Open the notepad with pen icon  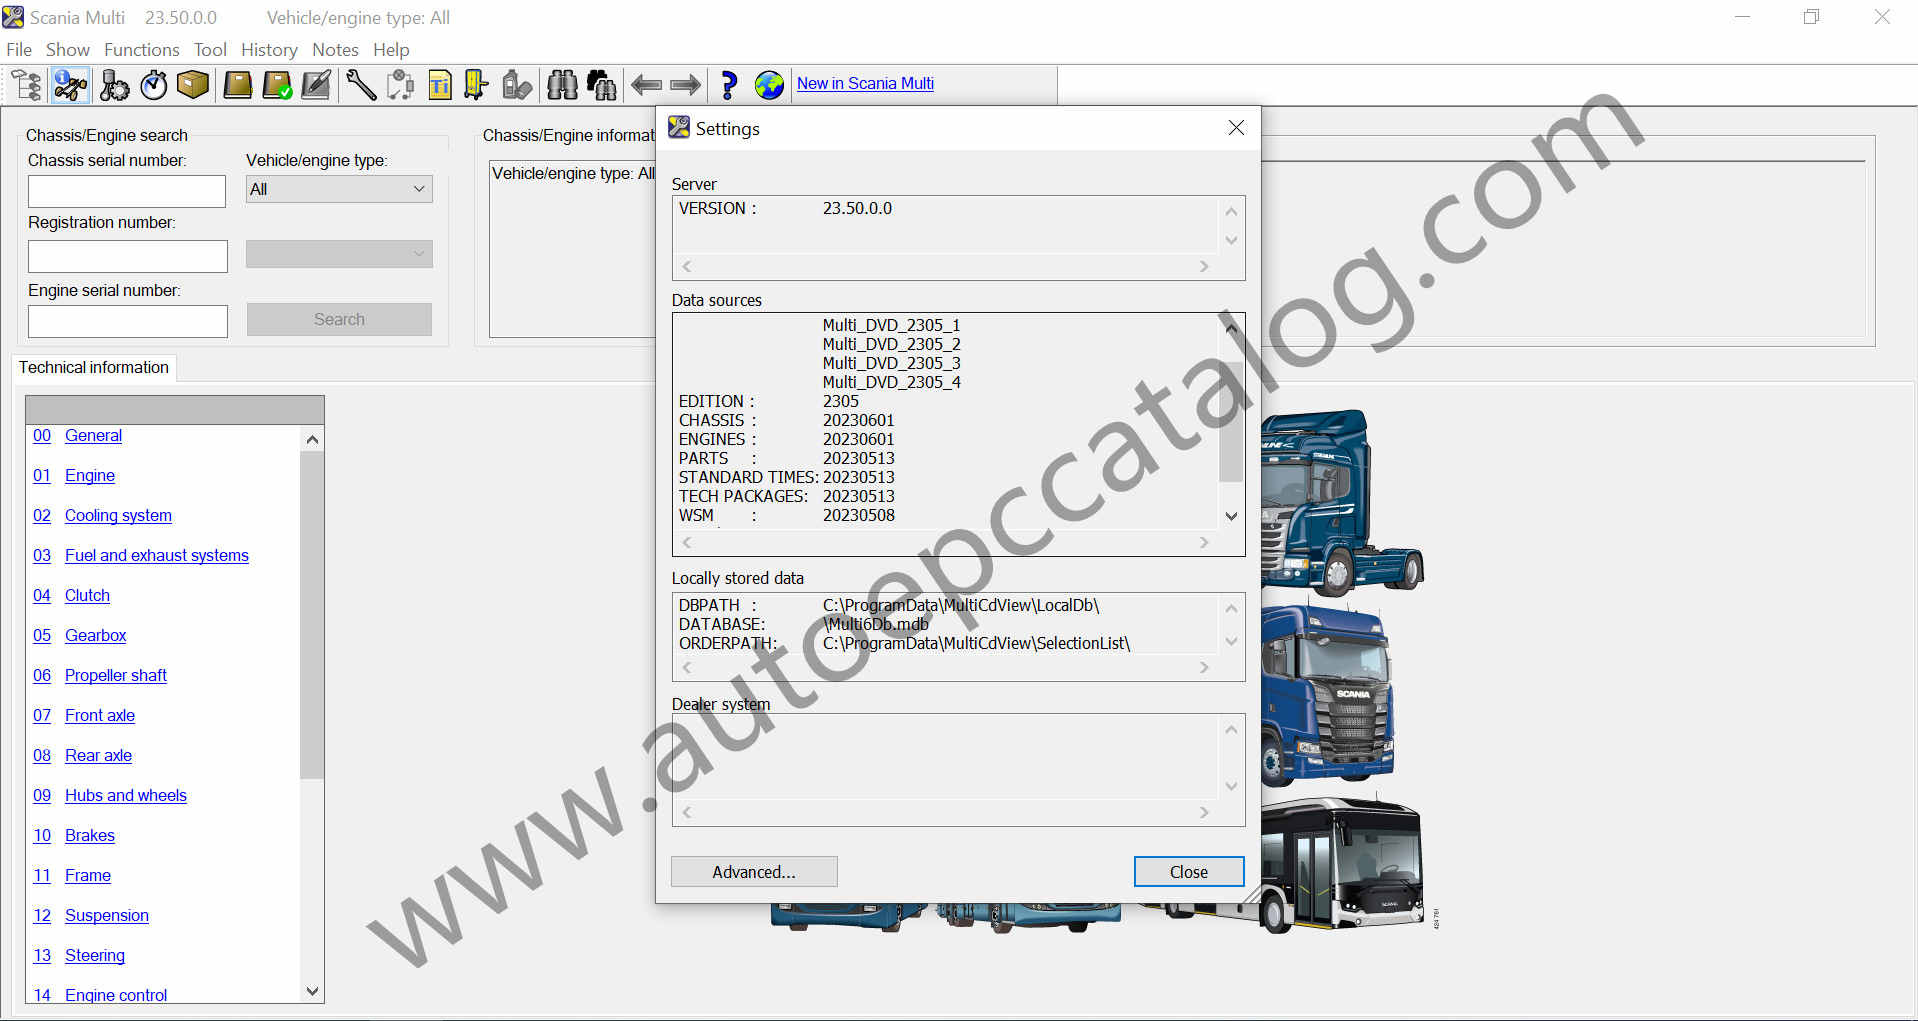pyautogui.click(x=316, y=85)
